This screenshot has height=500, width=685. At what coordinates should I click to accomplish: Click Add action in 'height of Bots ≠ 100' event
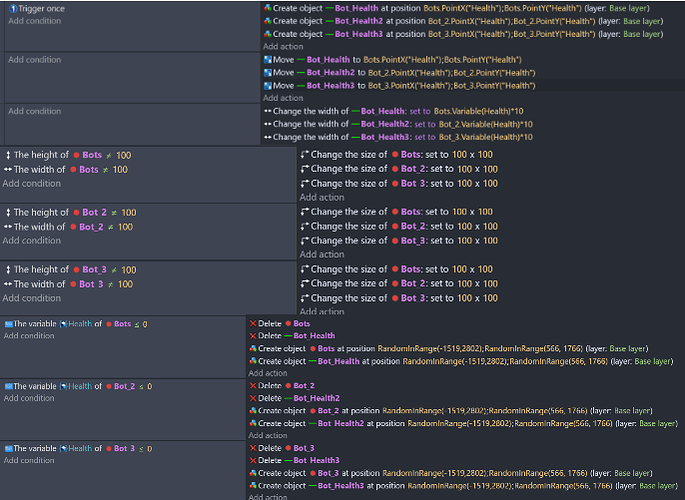[x=322, y=197]
